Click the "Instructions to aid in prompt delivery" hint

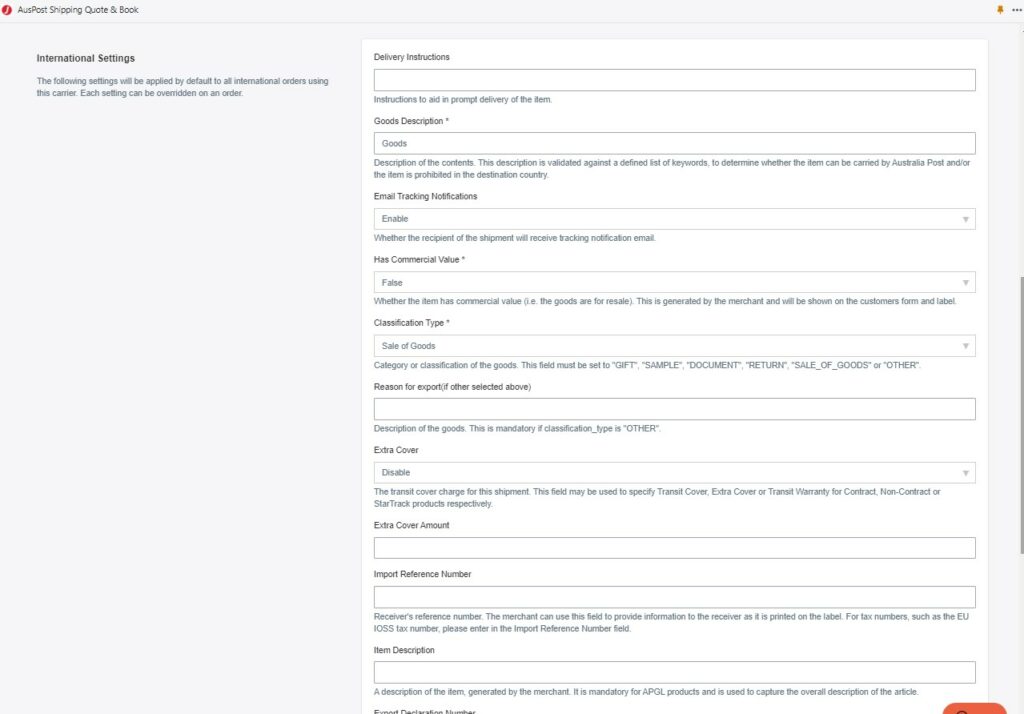pyautogui.click(x=462, y=99)
